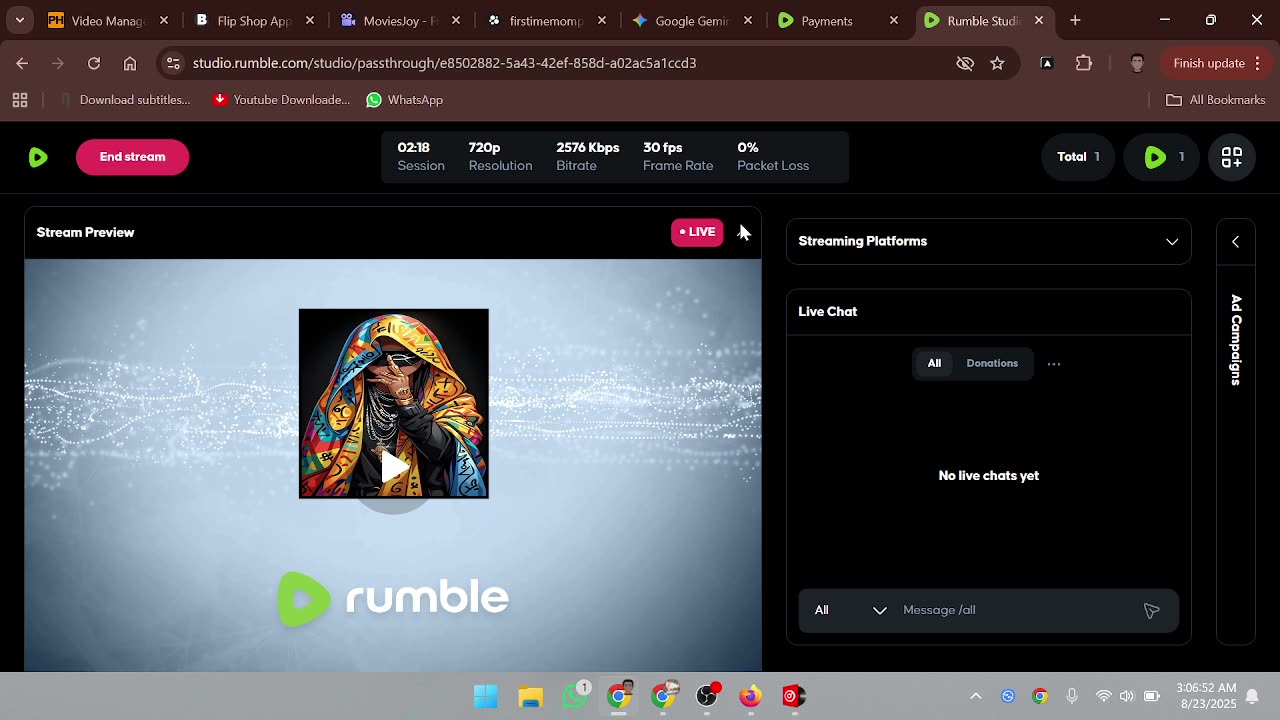This screenshot has width=1280, height=720.
Task: View site information icon in address bar
Action: click(173, 63)
